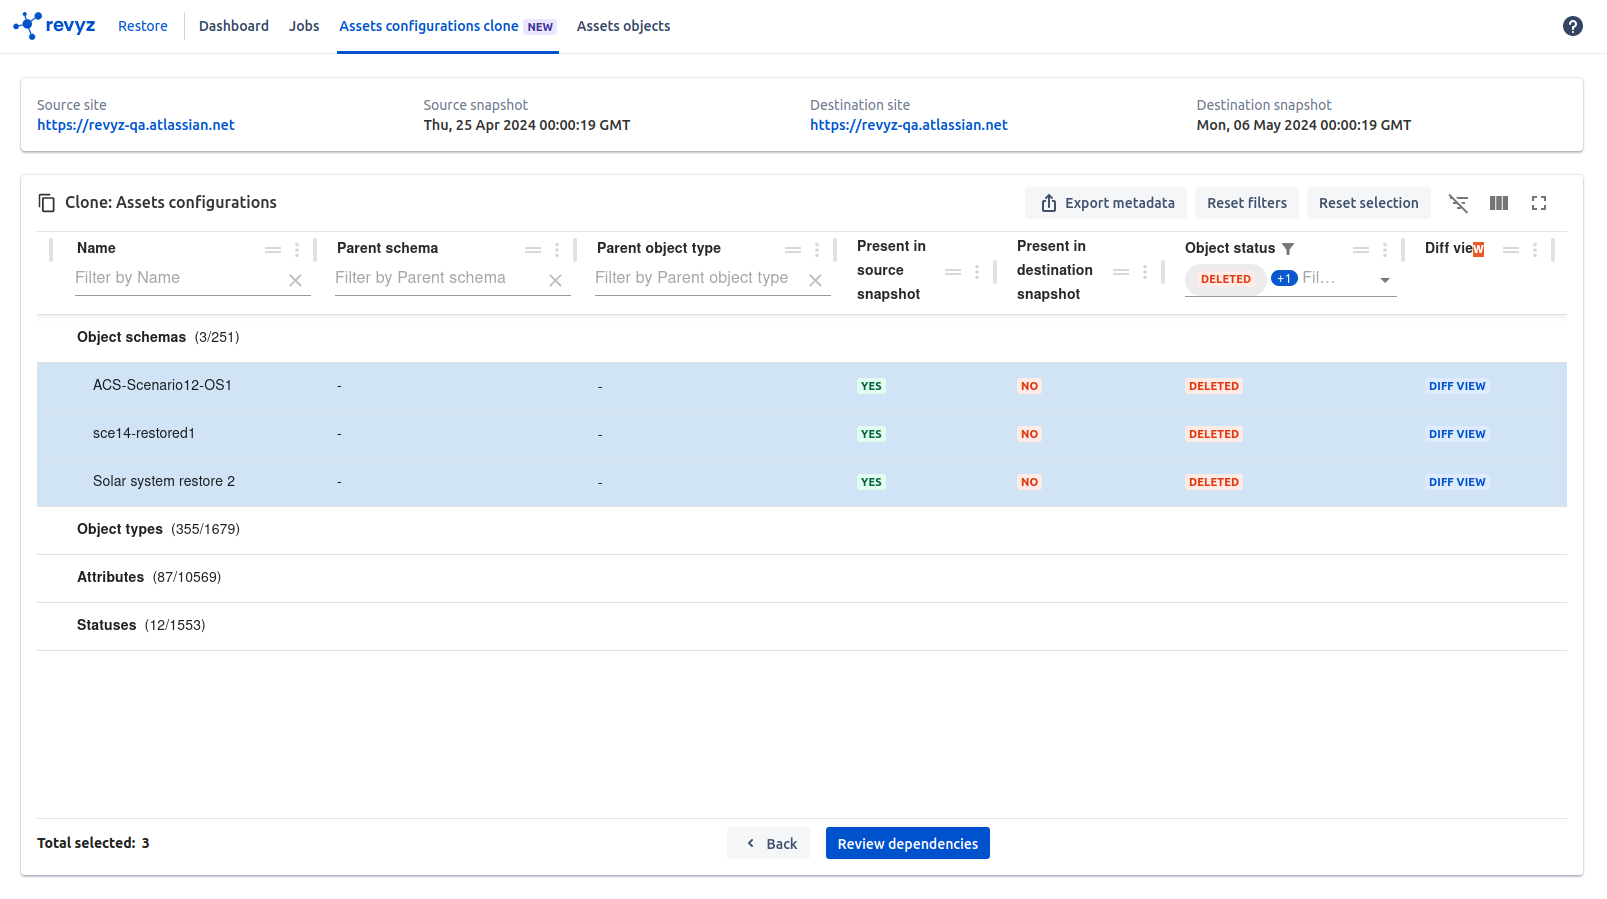1607x899 pixels.
Task: Open Parent schema column actions menu
Action: [557, 250]
